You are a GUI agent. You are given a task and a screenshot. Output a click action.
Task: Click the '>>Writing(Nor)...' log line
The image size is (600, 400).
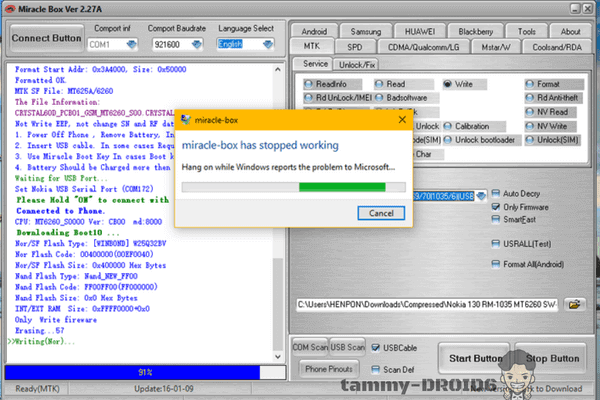click(41, 341)
